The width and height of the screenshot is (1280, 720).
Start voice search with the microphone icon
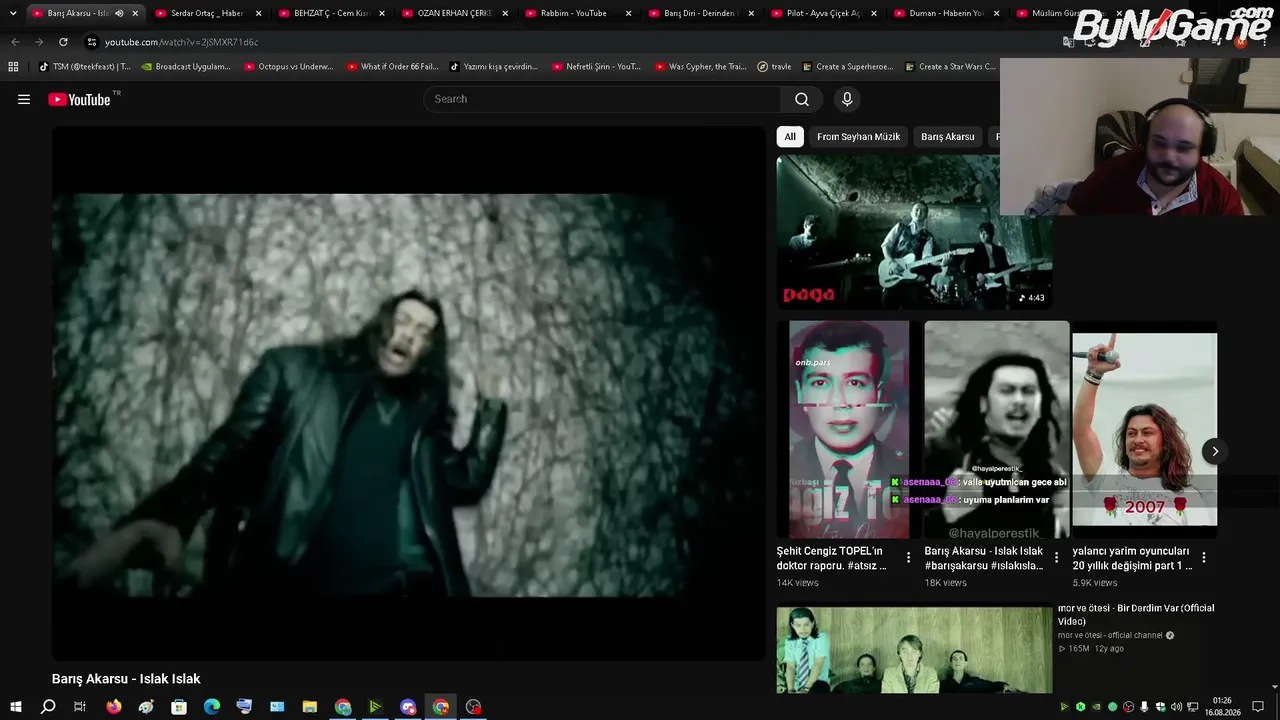click(847, 99)
